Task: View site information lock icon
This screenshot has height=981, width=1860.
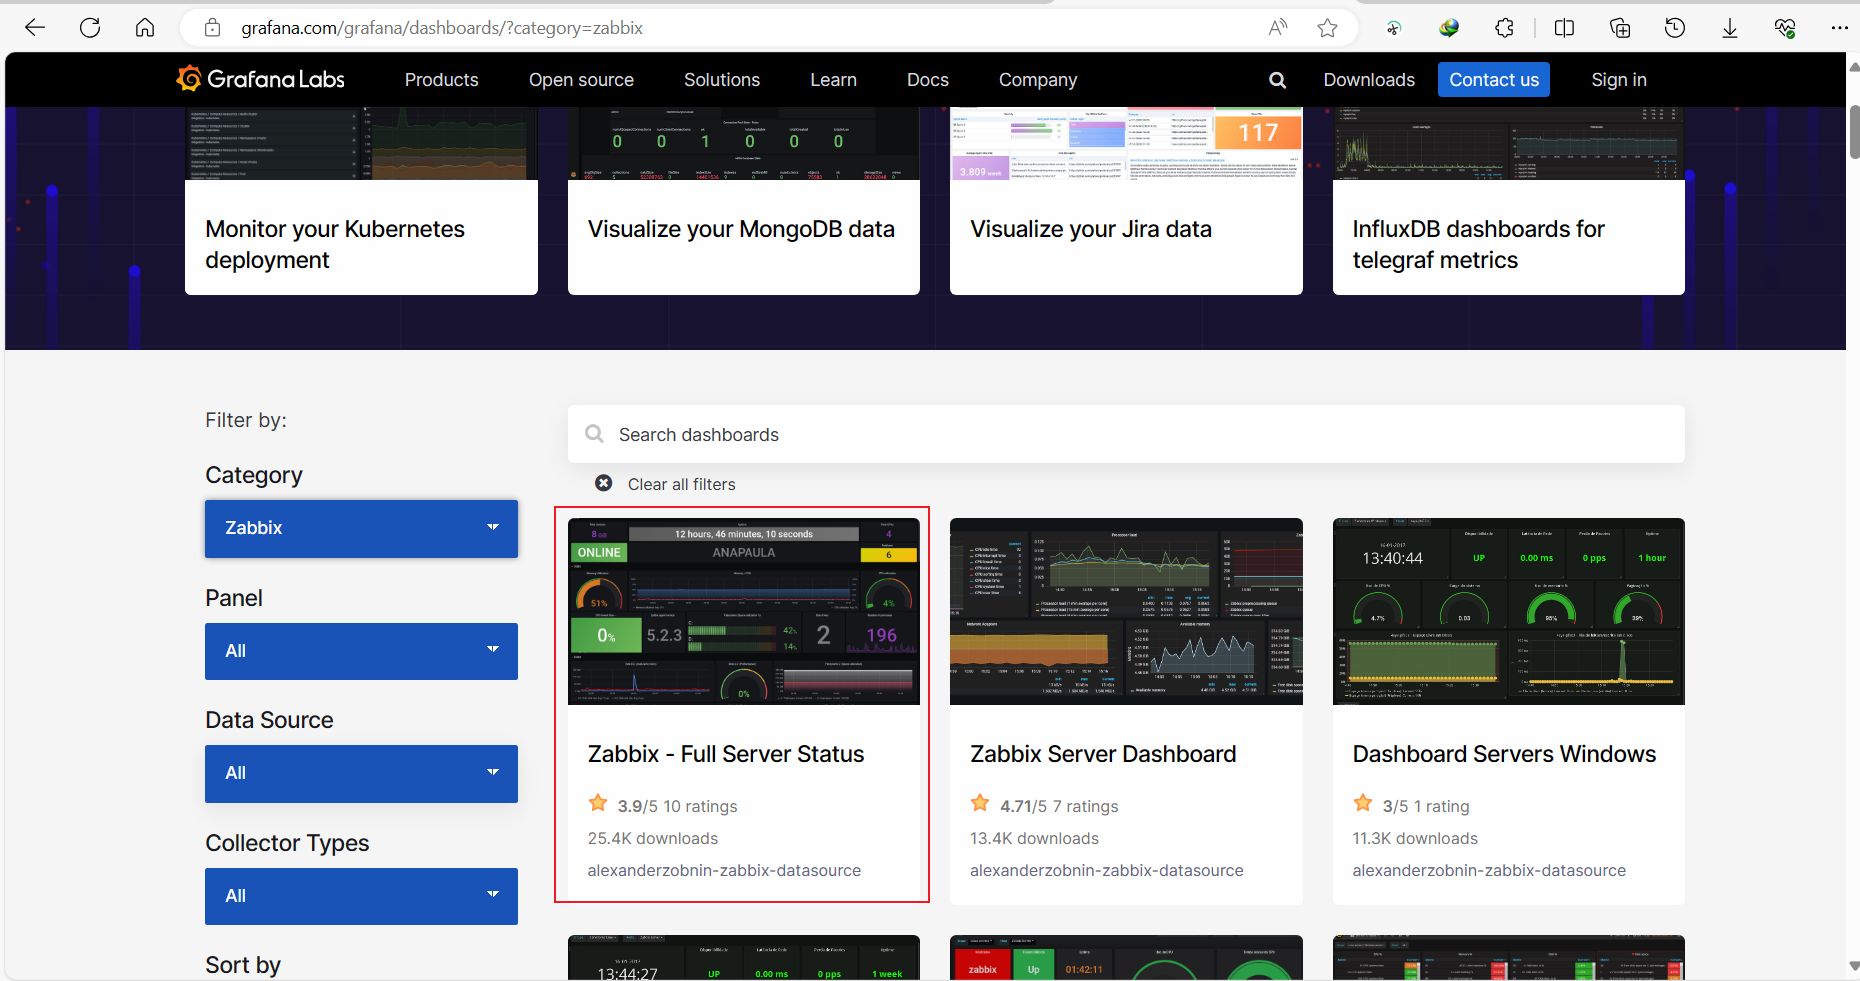Action: tap(212, 28)
